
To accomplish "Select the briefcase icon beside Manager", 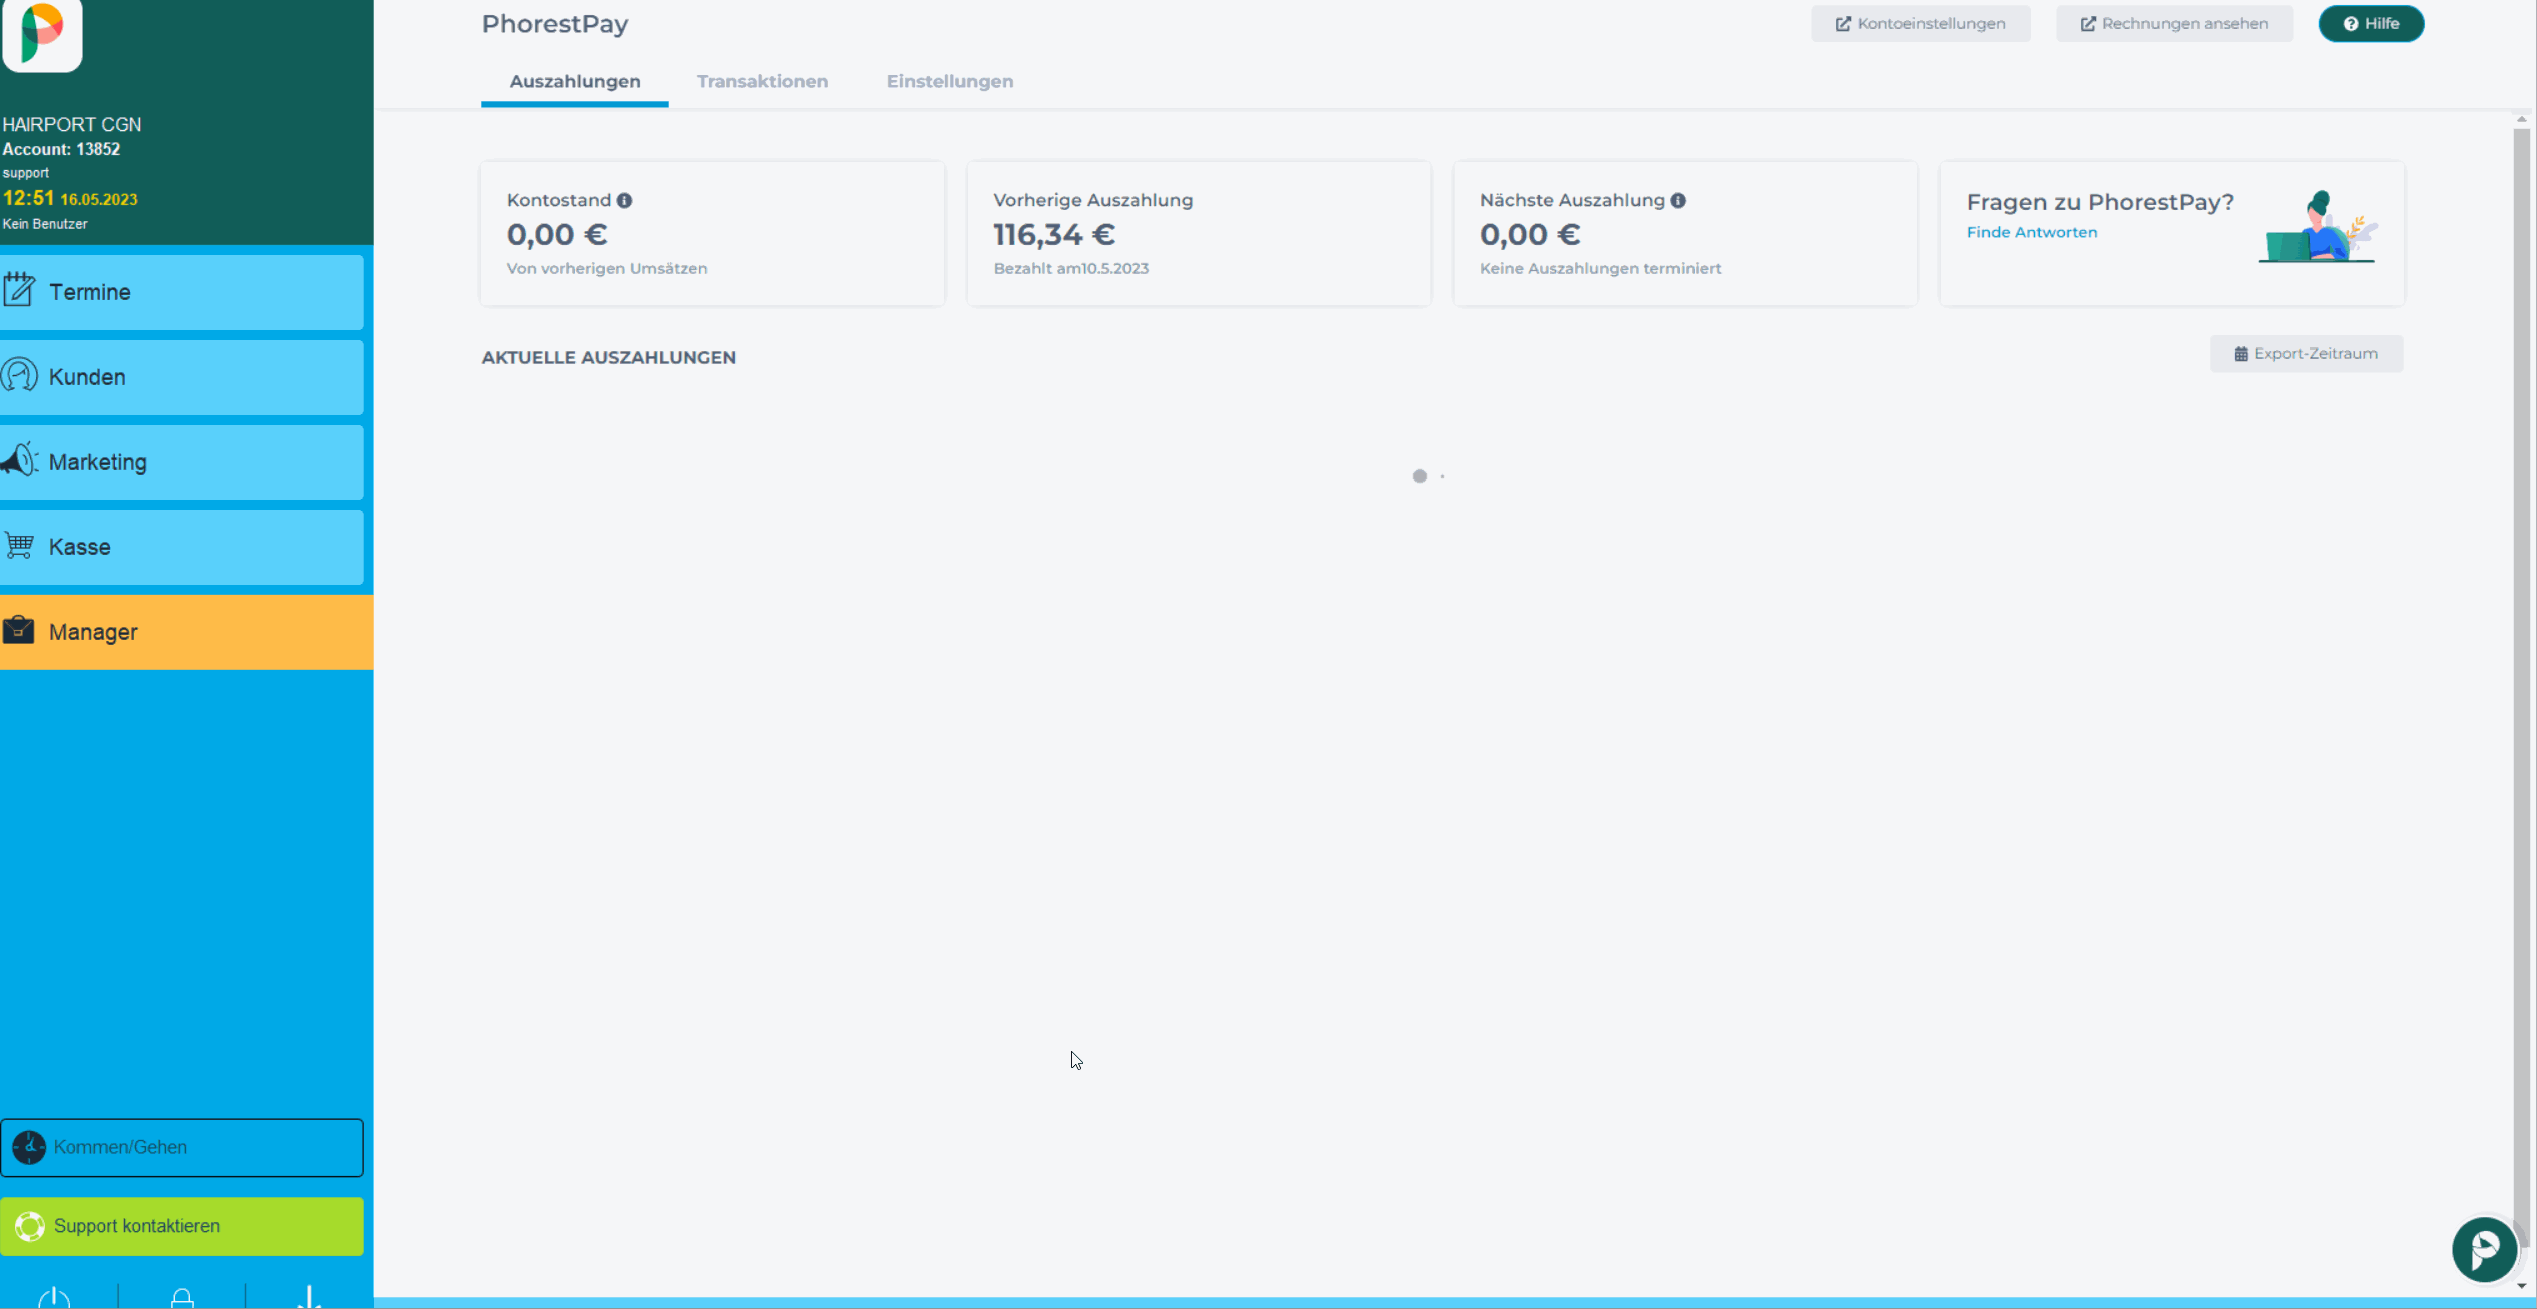I will [19, 630].
